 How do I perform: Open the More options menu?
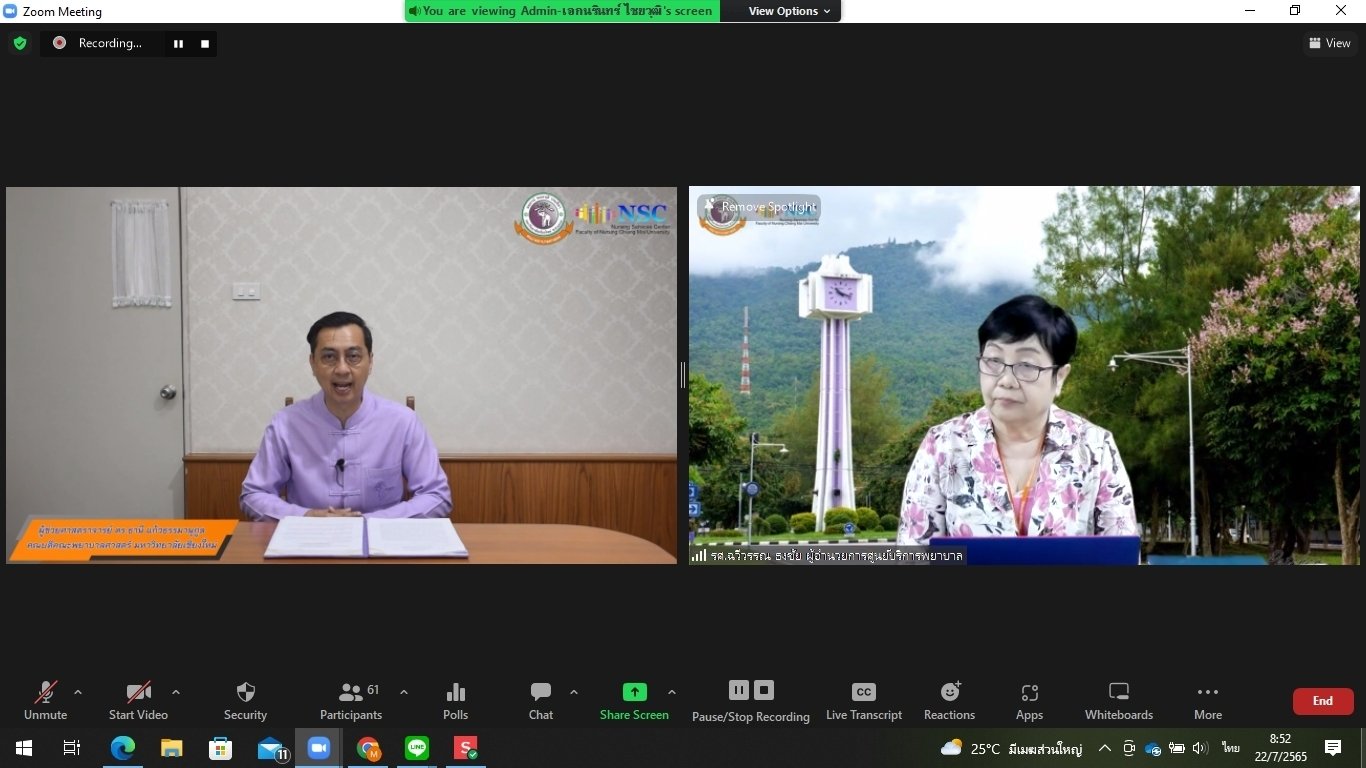click(x=1208, y=700)
